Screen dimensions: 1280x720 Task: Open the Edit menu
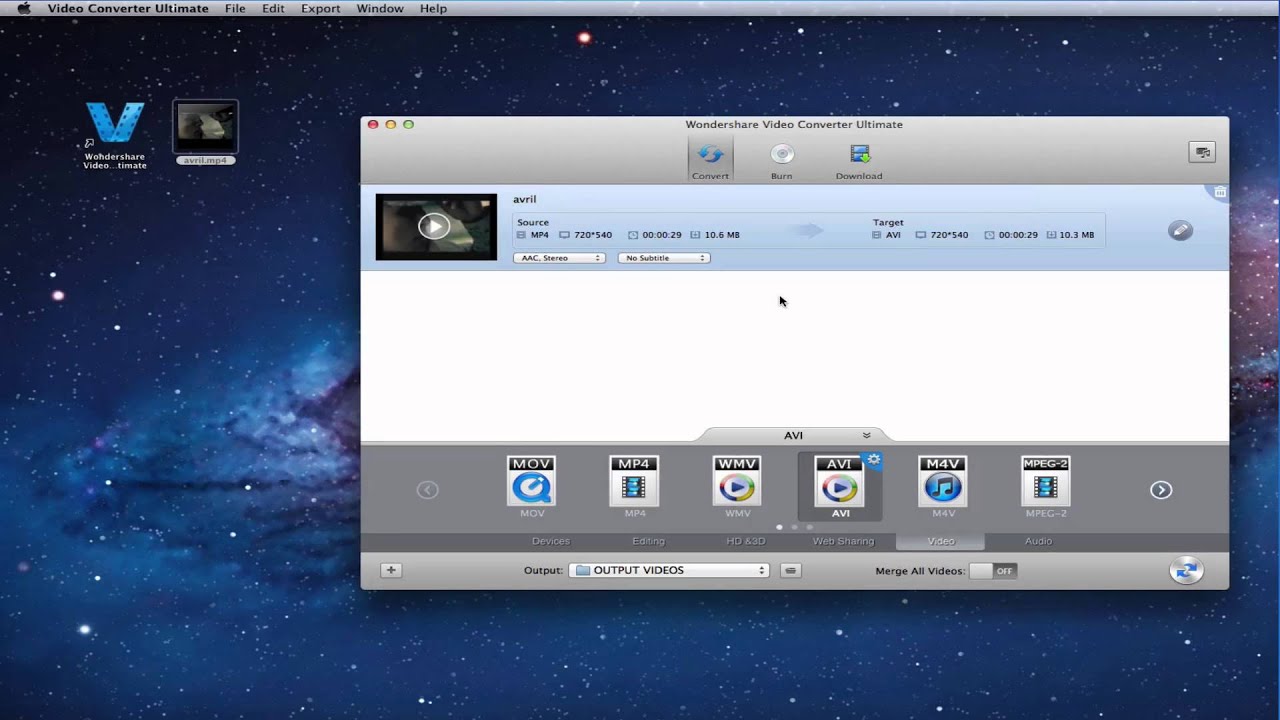tap(273, 8)
